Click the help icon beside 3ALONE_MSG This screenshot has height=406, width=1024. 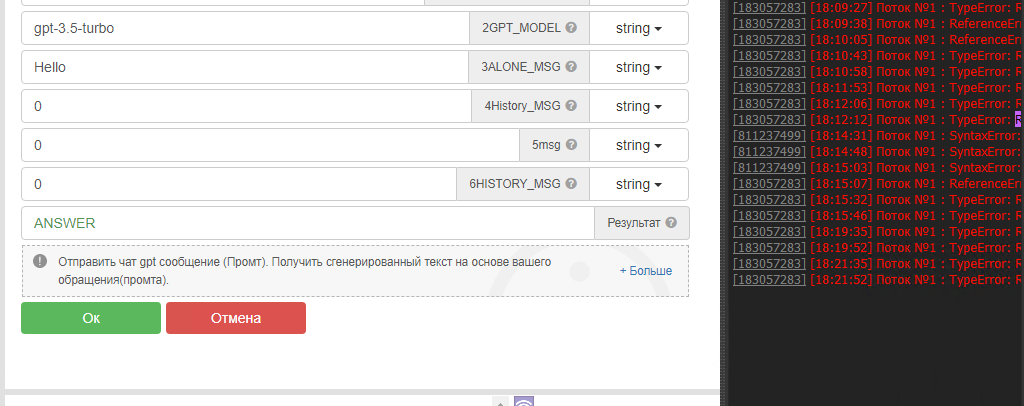click(x=571, y=67)
